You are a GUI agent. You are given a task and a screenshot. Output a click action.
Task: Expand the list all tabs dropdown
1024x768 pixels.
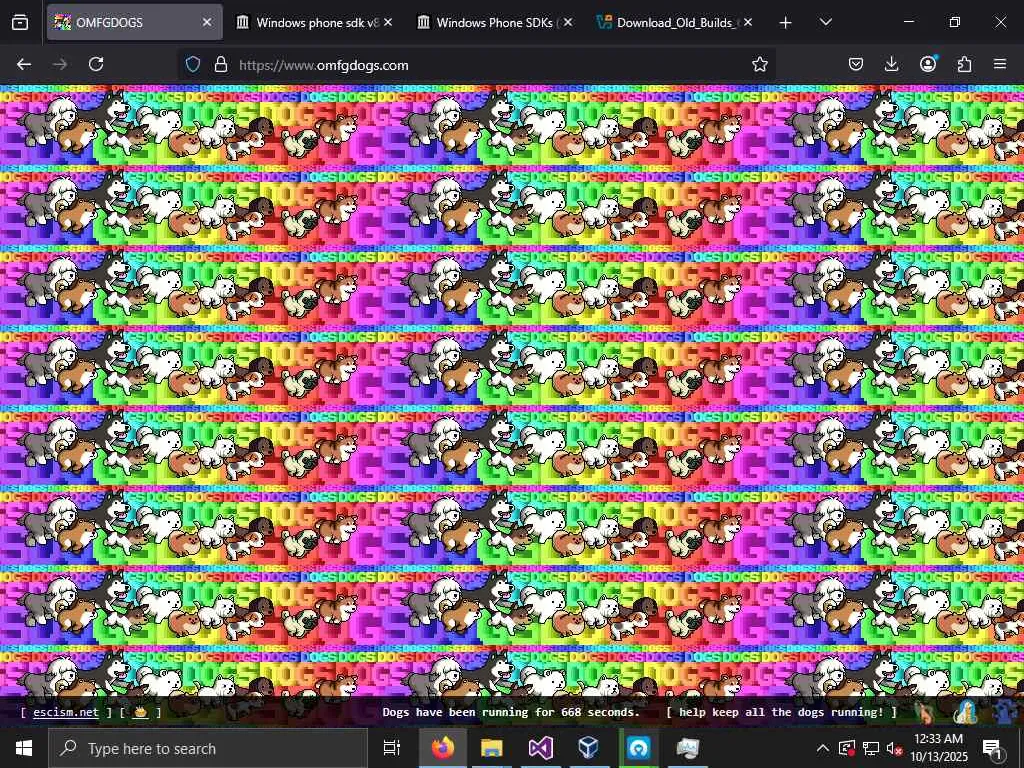(x=825, y=22)
